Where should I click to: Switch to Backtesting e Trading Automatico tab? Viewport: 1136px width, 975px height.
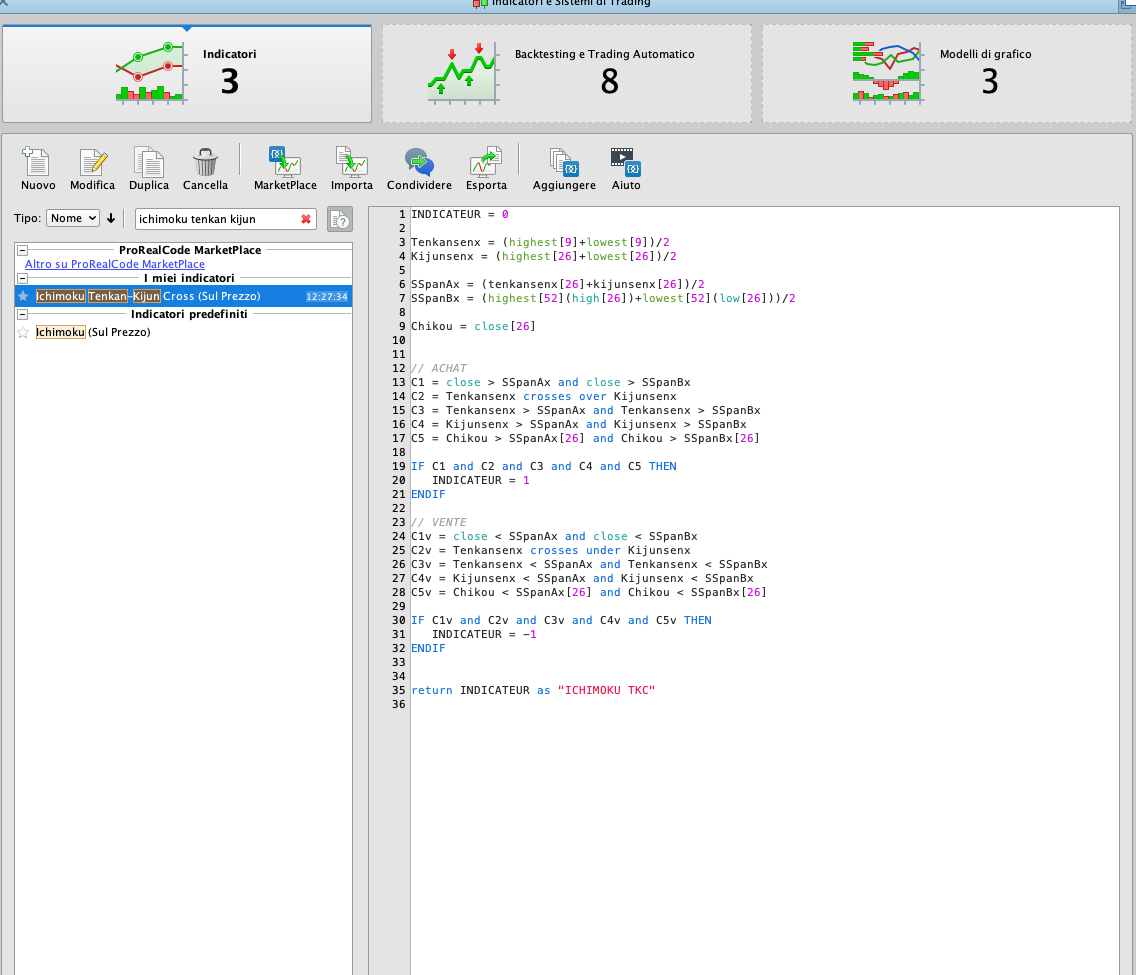coord(567,74)
